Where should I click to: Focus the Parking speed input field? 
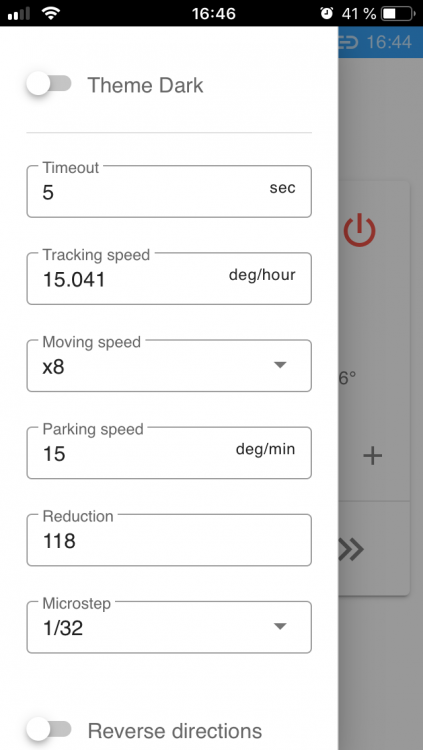(x=169, y=452)
